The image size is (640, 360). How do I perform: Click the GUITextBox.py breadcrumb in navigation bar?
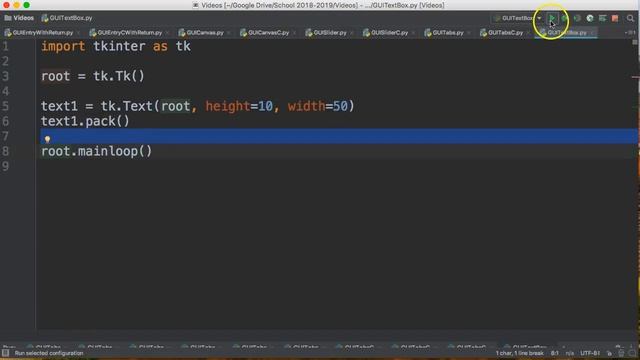pos(67,18)
